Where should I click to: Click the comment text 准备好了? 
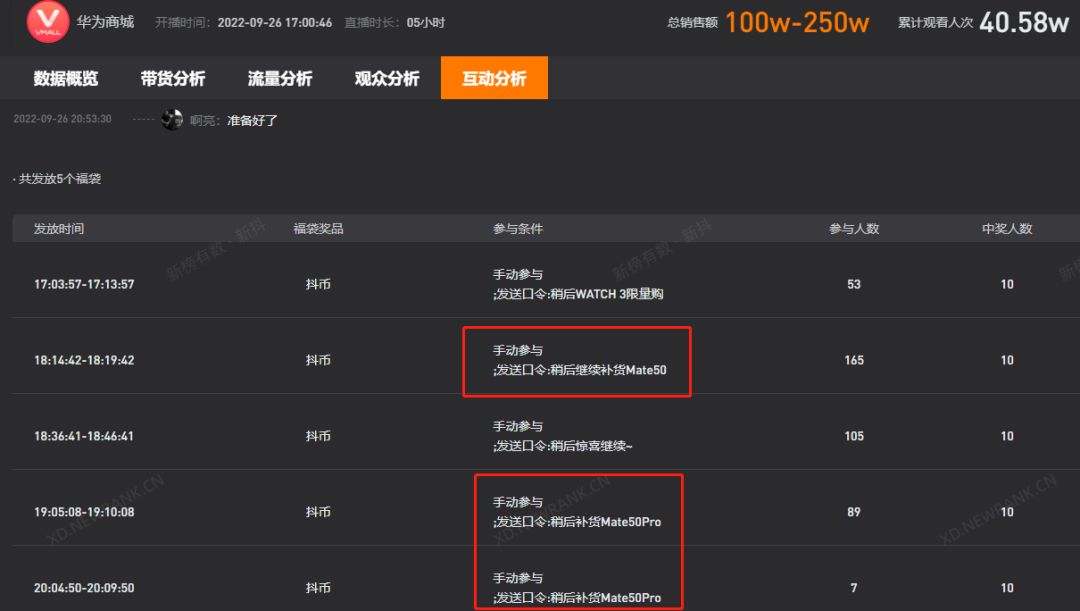click(252, 121)
